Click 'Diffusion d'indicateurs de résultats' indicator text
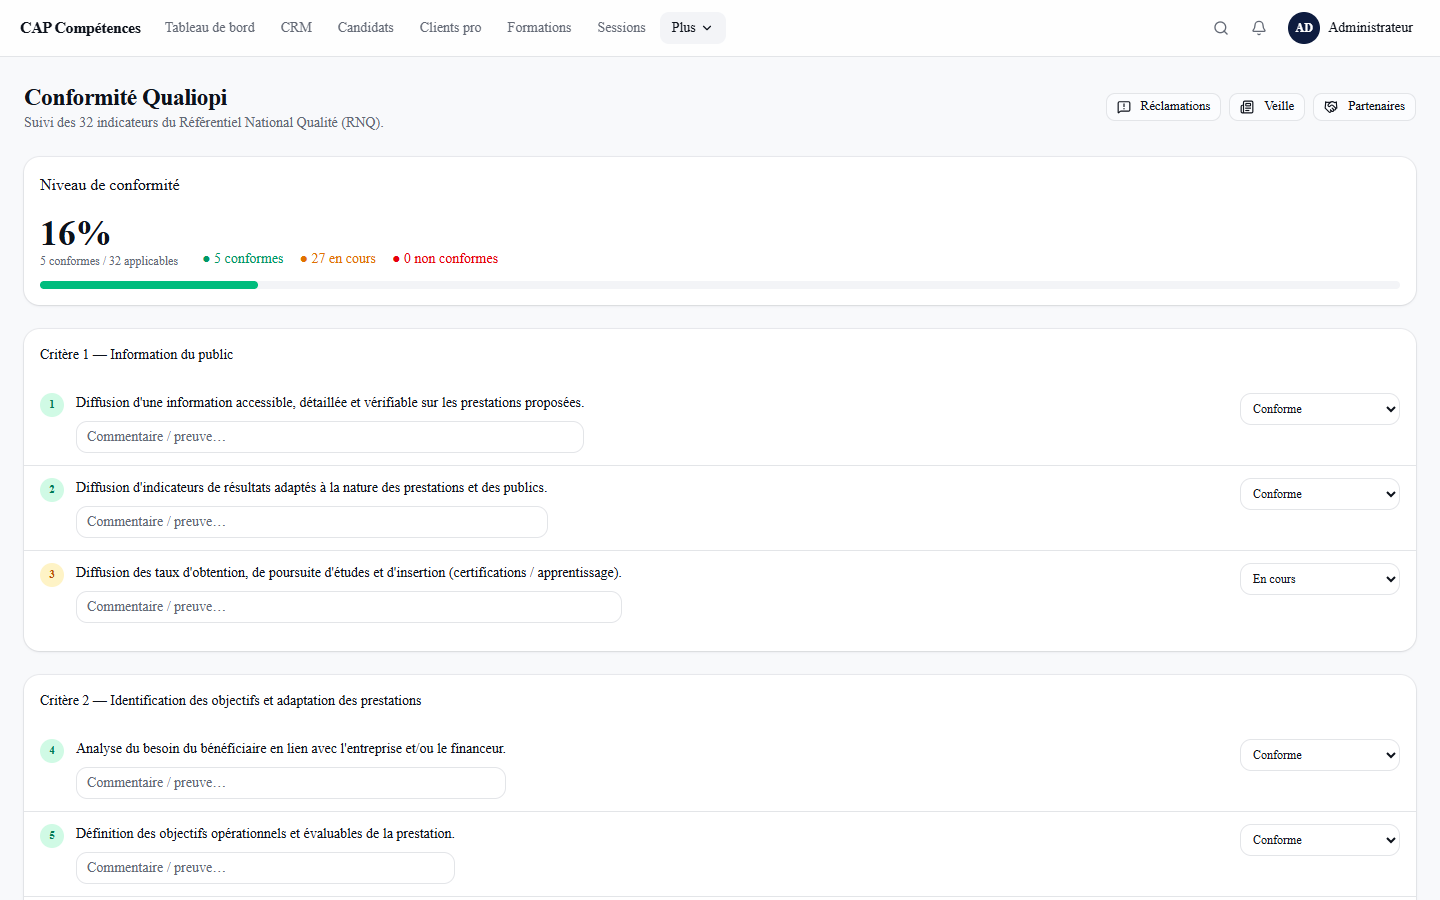 [x=311, y=488]
